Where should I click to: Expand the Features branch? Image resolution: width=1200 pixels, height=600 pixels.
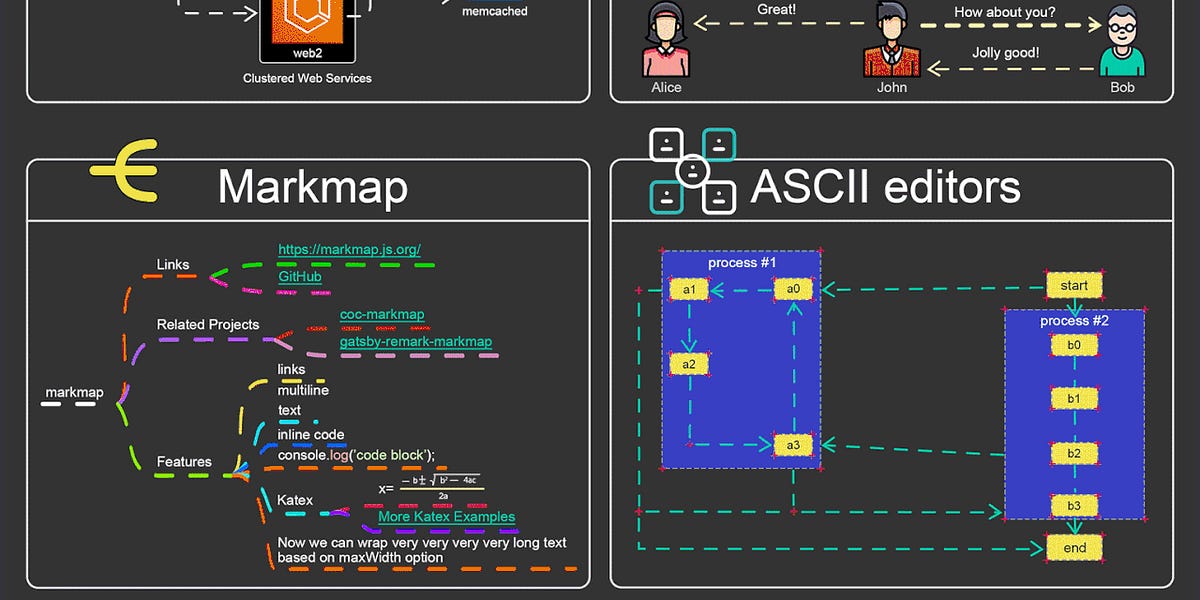click(x=186, y=462)
